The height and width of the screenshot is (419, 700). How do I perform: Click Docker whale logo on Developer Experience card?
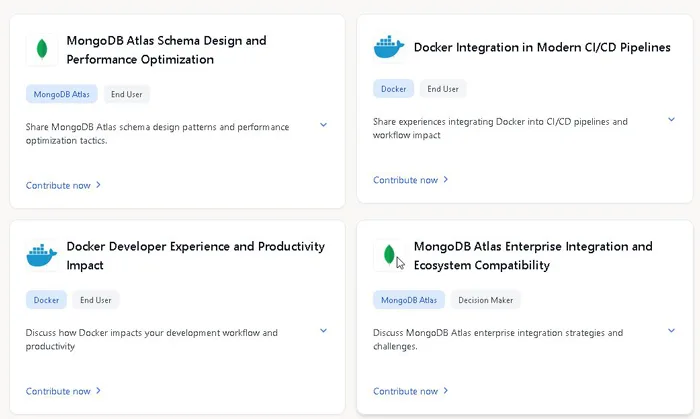point(41,256)
